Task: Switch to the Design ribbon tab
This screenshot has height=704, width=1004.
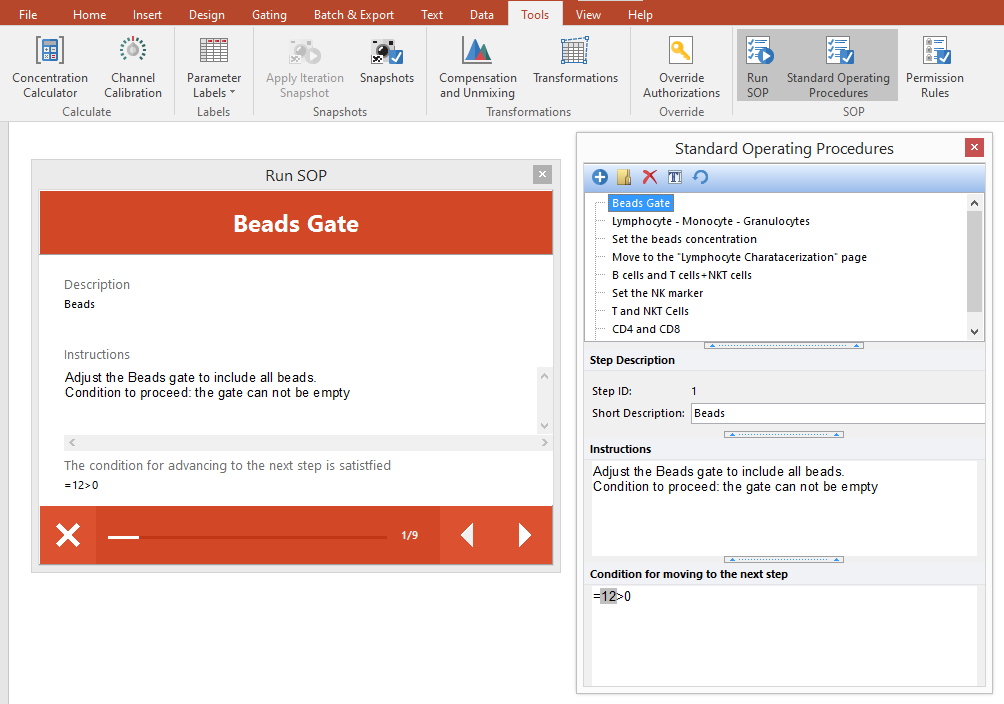Action: (x=207, y=14)
